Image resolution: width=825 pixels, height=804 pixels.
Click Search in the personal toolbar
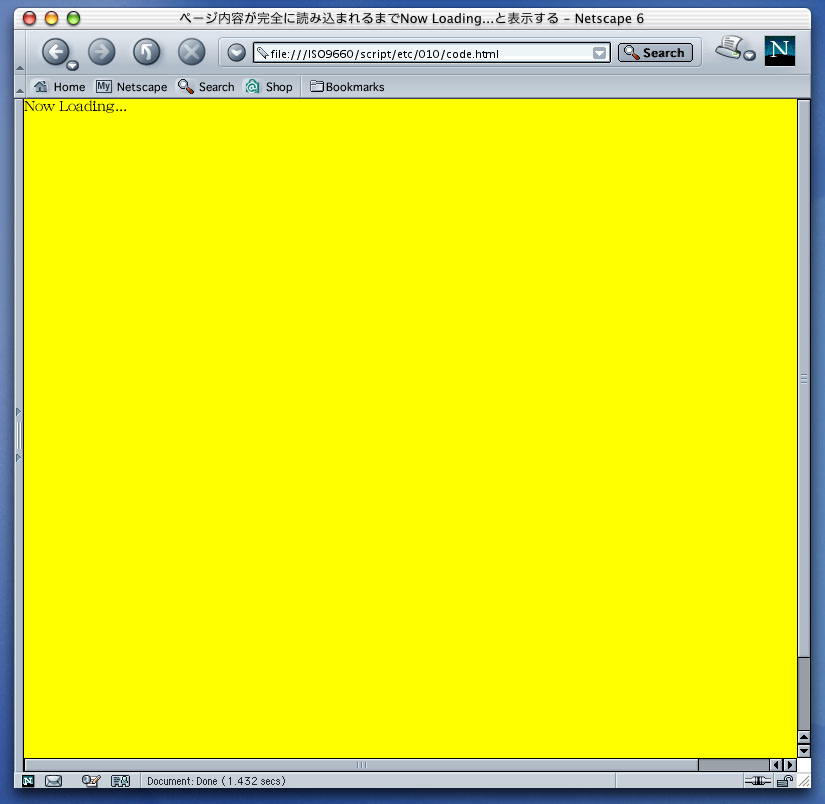coord(206,87)
